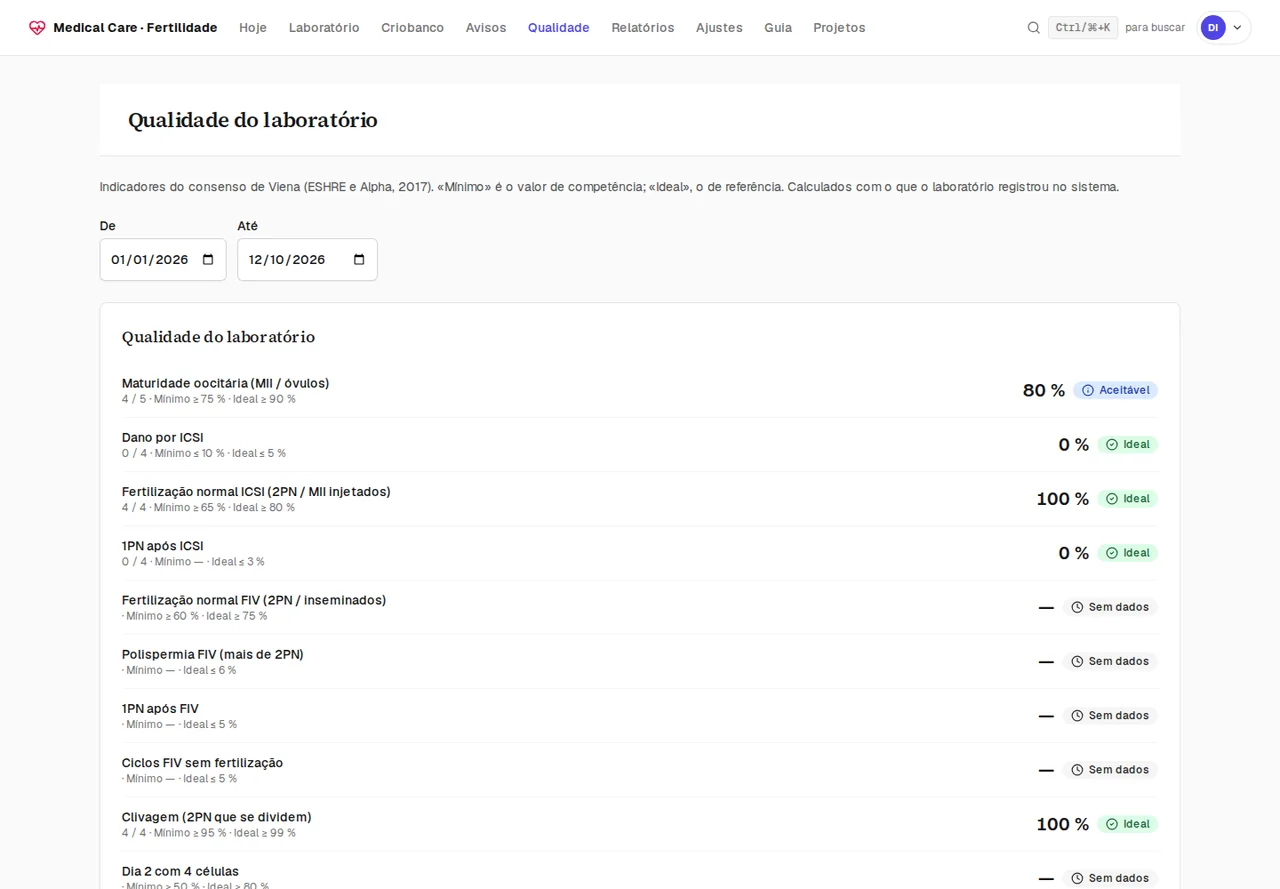Image resolution: width=1280 pixels, height=889 pixels.
Task: Open Ajustes settings
Action: click(x=719, y=28)
